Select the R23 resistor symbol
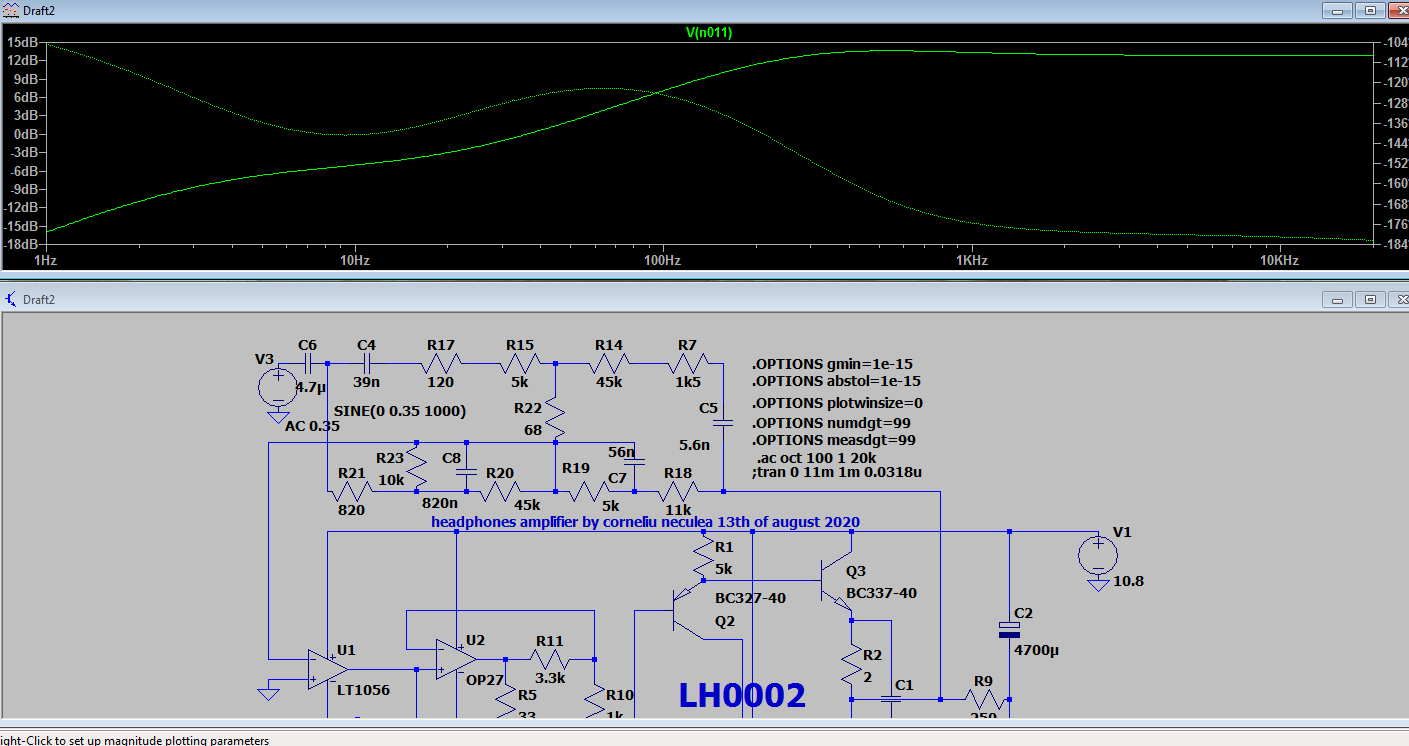The image size is (1409, 746). point(417,468)
